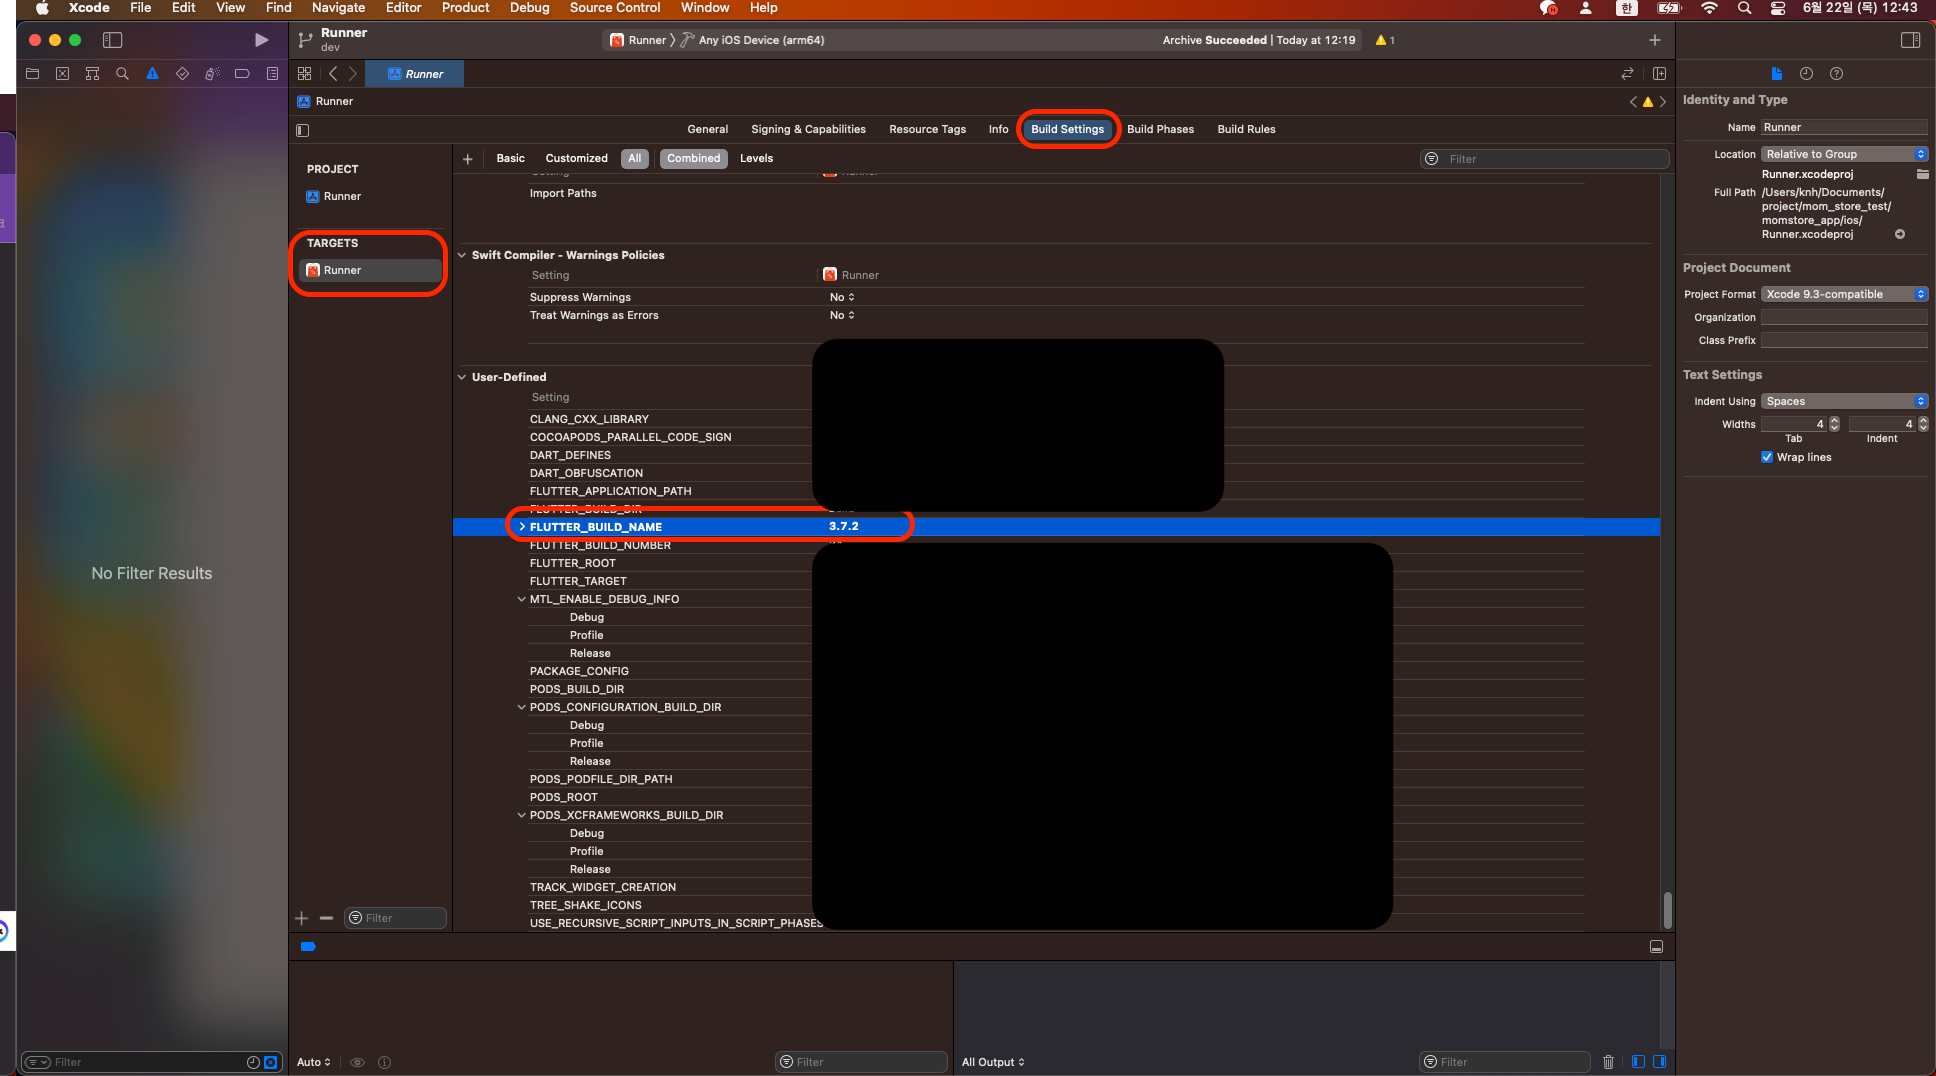Open the Source Control menu
Image resolution: width=1936 pixels, height=1076 pixels.
coord(615,8)
